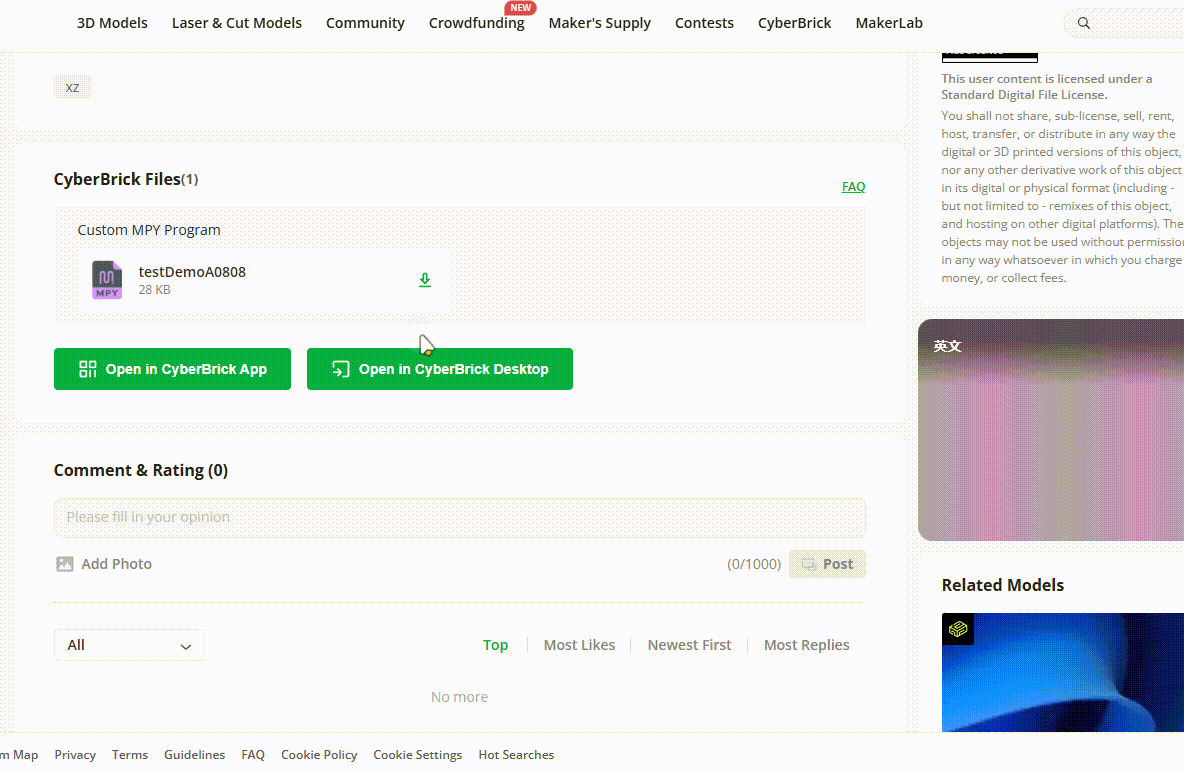Click the search magnifier icon
Image resolution: width=1184 pixels, height=770 pixels.
pos(1084,23)
